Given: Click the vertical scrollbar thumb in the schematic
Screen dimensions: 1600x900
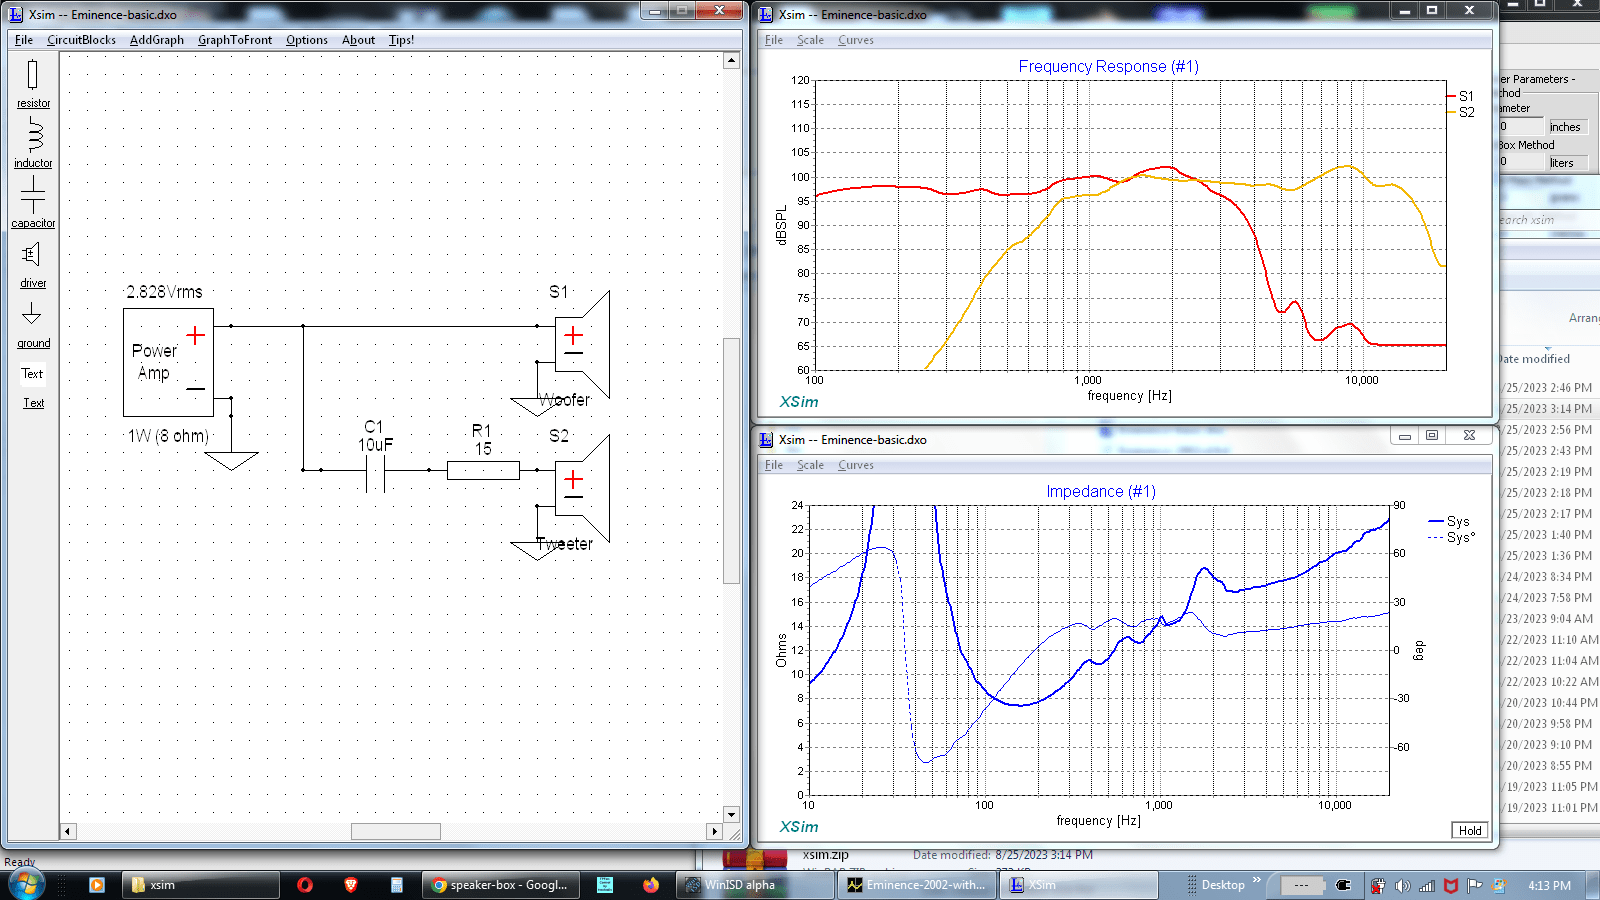Looking at the screenshot, I should [731, 460].
